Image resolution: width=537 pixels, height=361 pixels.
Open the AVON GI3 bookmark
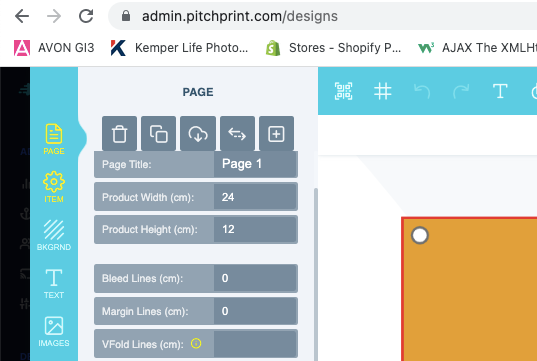(x=54, y=48)
